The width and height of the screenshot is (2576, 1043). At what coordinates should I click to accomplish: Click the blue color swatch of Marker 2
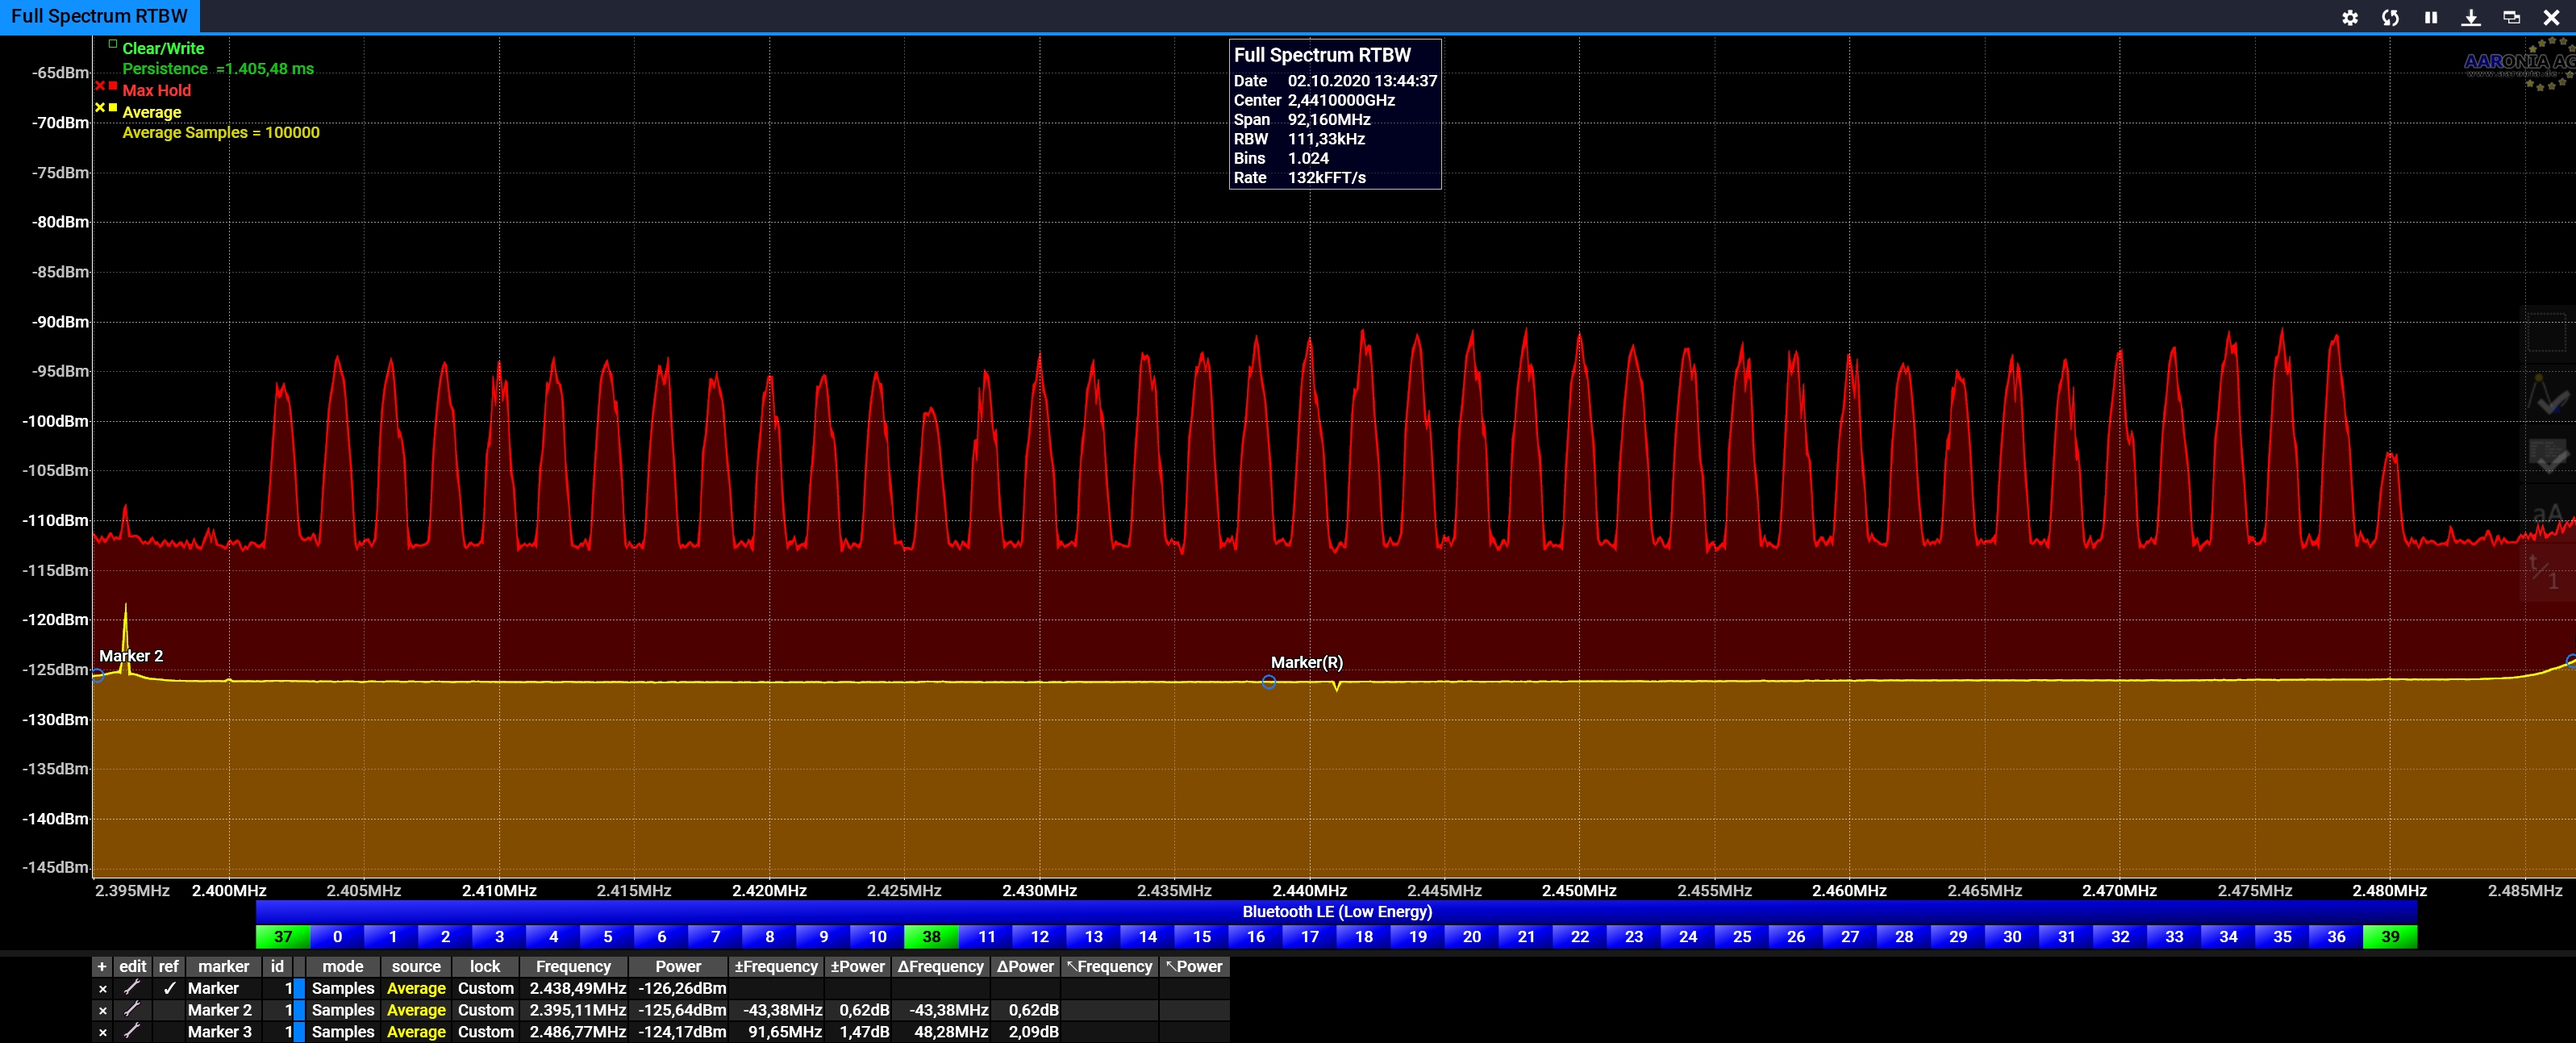(299, 1010)
